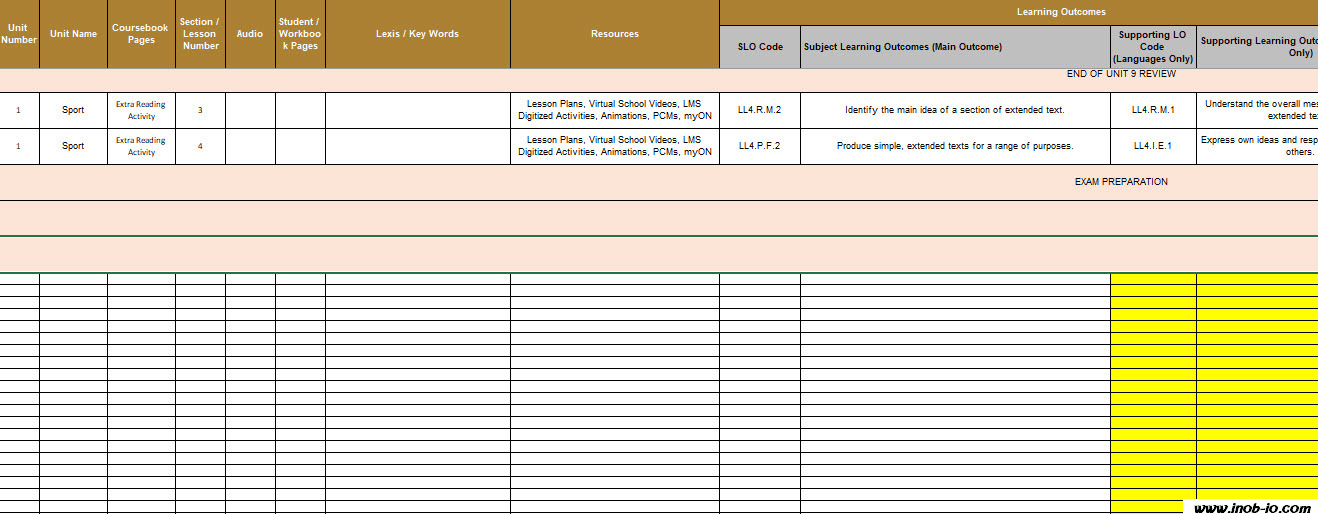Click the Audio column header
This screenshot has width=1318, height=514.
tap(250, 34)
